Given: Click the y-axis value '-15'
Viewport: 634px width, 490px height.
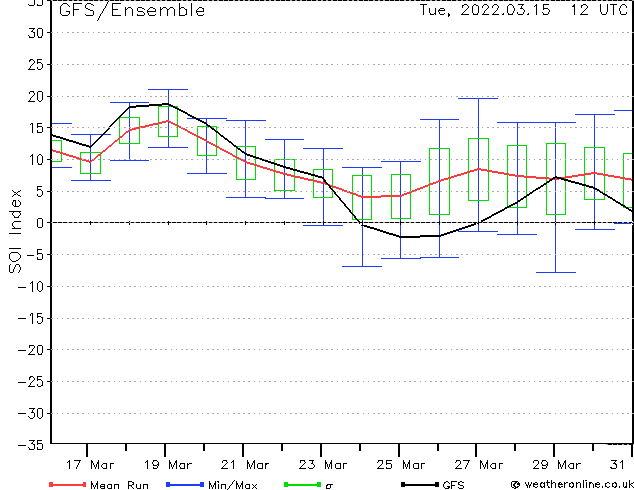Looking at the screenshot, I should click(31, 318).
